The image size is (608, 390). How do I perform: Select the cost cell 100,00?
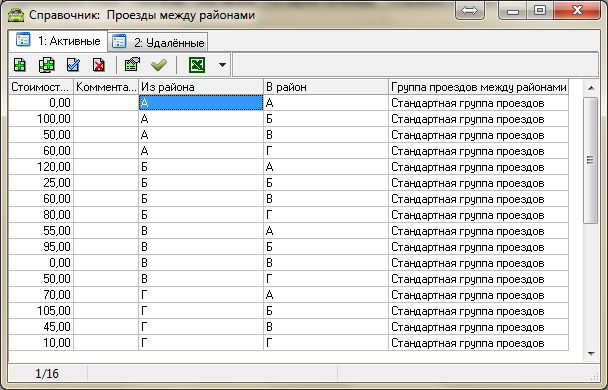pyautogui.click(x=41, y=119)
